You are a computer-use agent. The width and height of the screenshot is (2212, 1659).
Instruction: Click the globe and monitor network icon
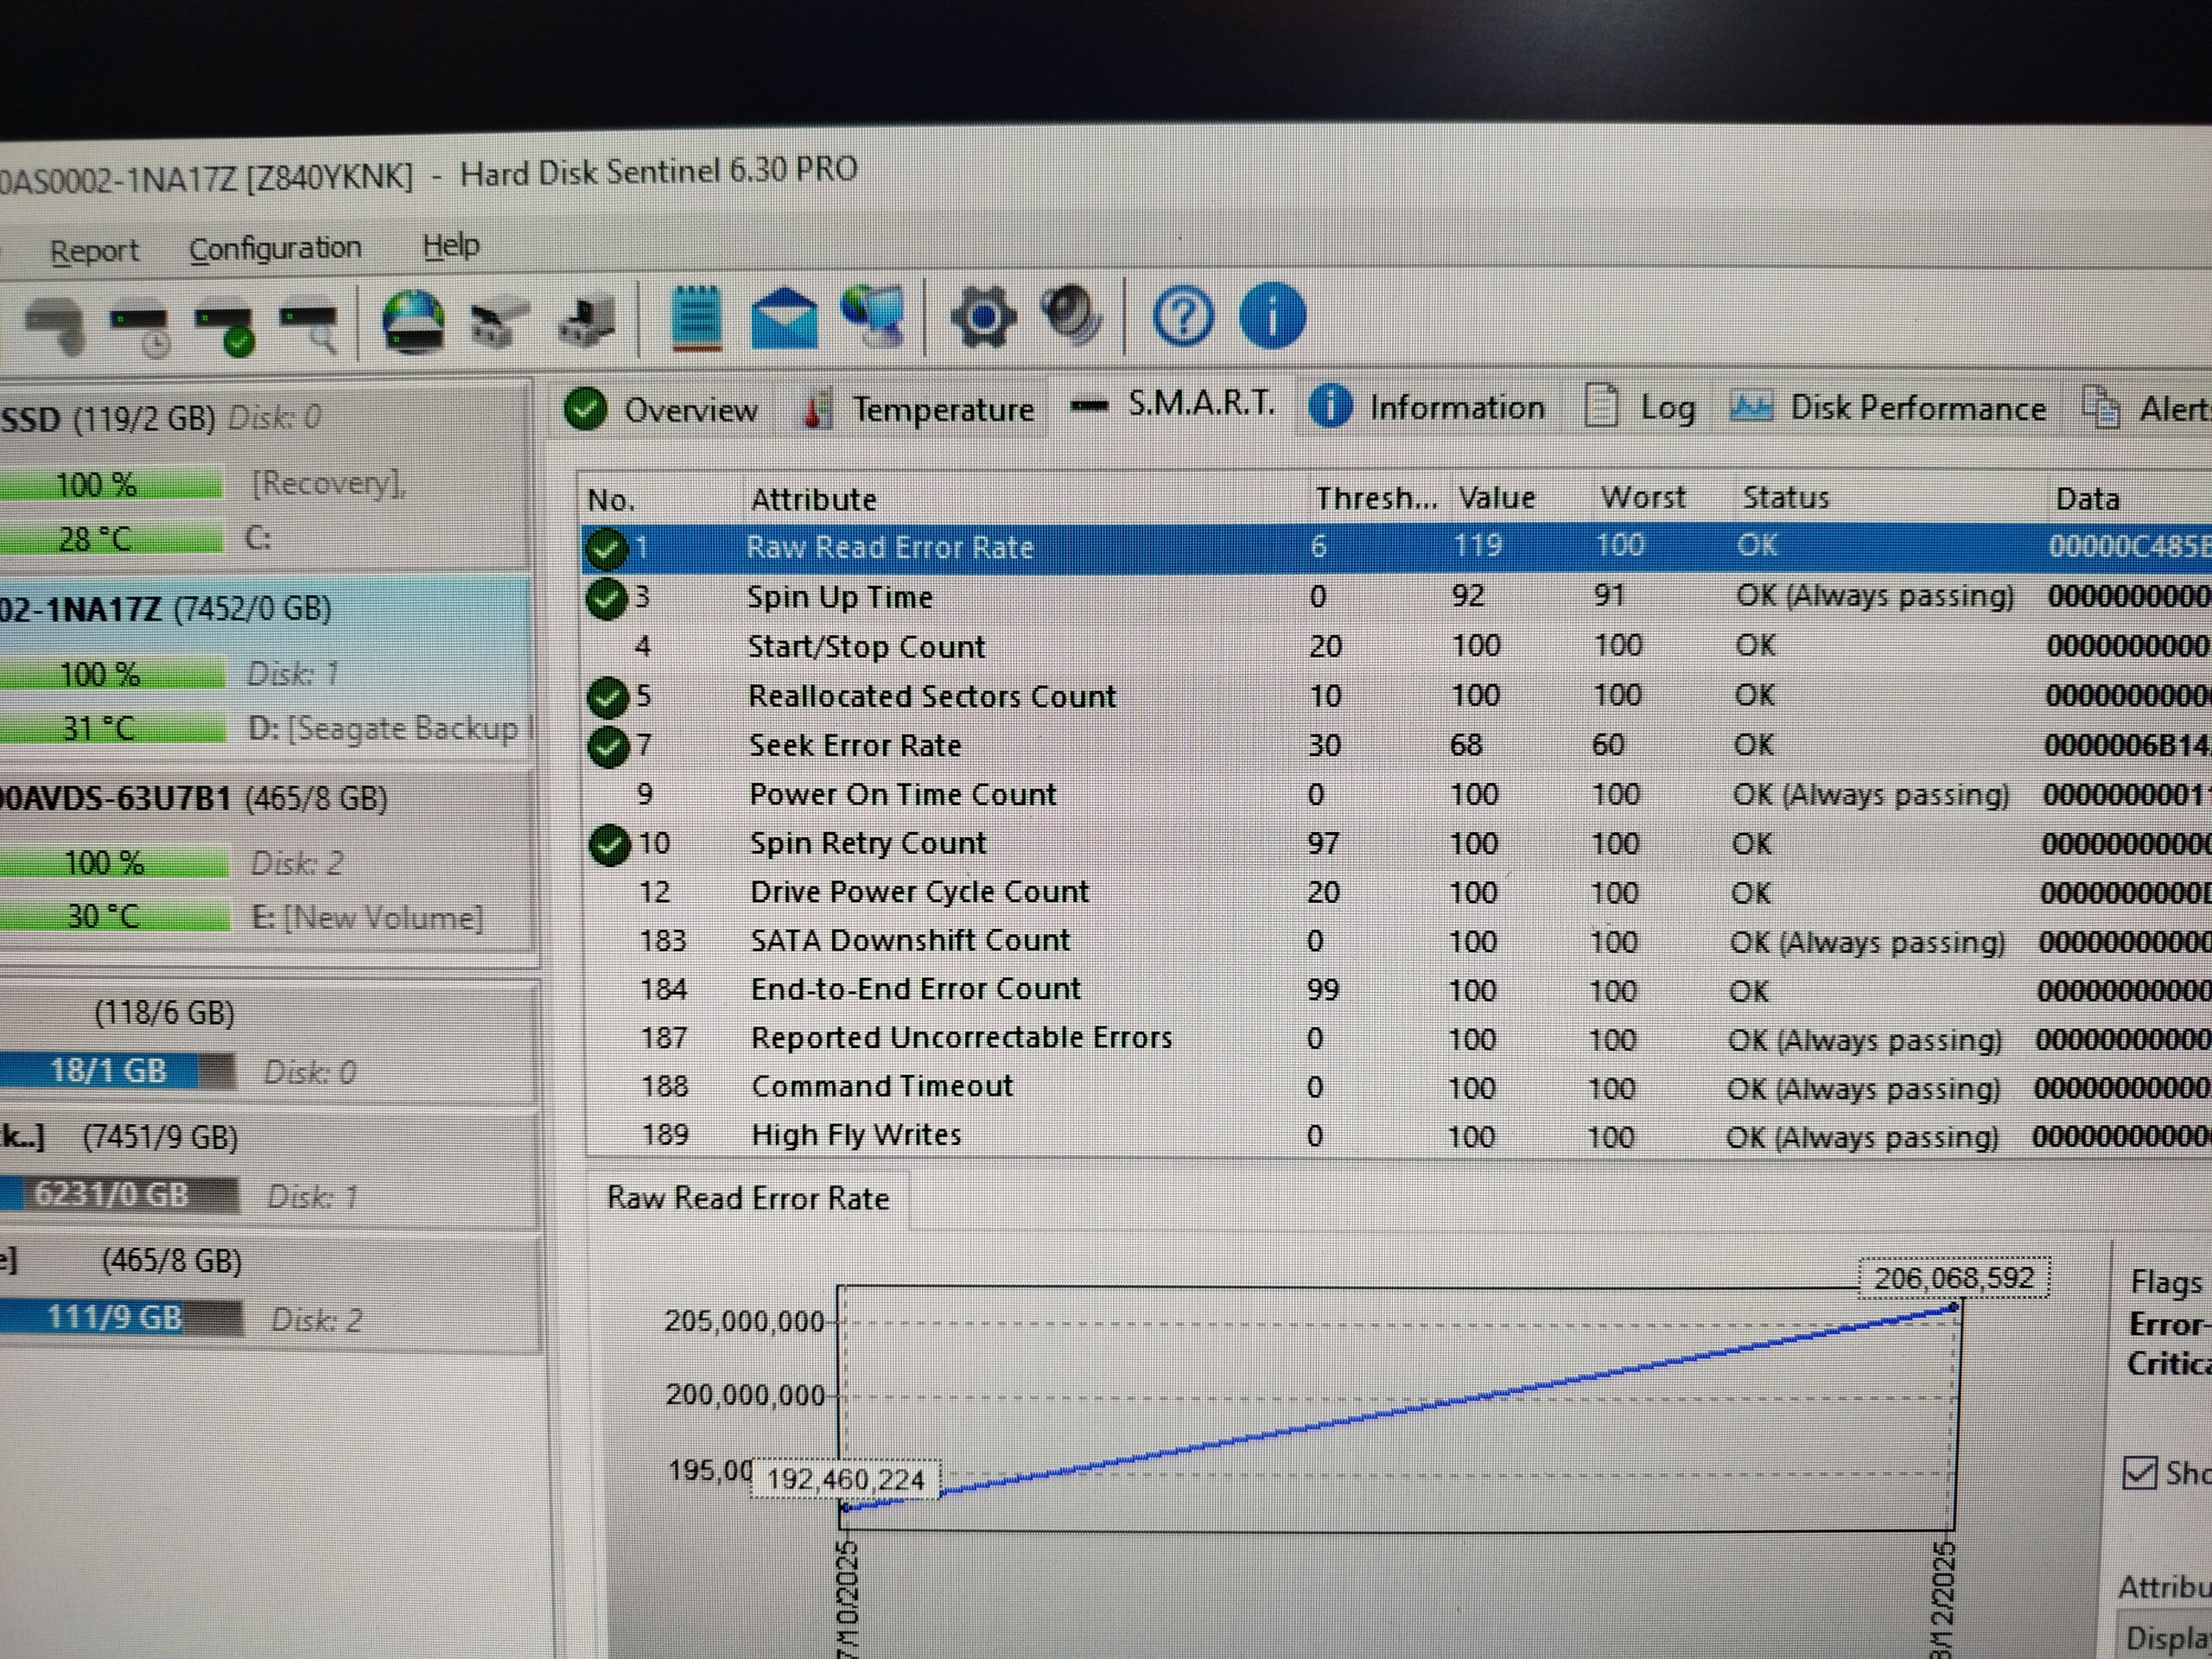(873, 315)
